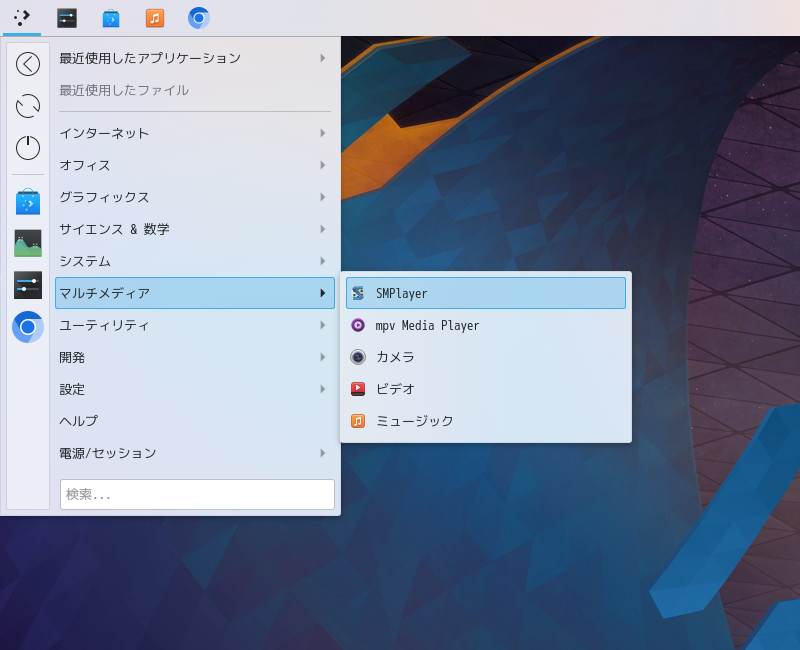Open the software store icon in top panel

(111, 18)
